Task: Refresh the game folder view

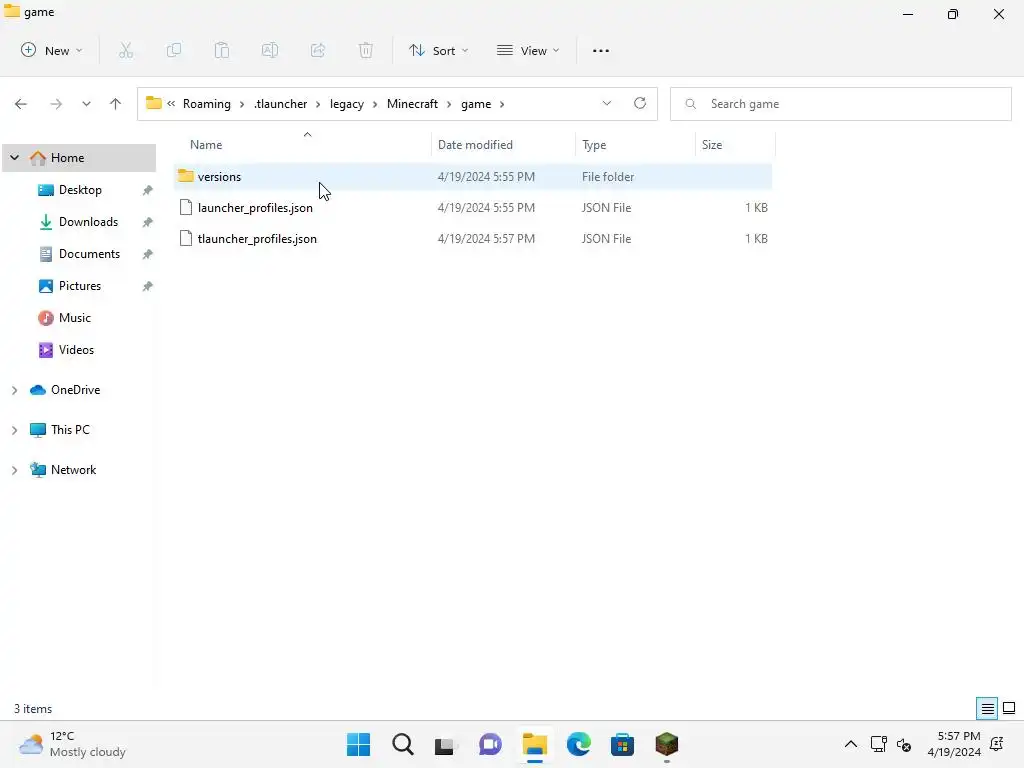Action: (640, 103)
